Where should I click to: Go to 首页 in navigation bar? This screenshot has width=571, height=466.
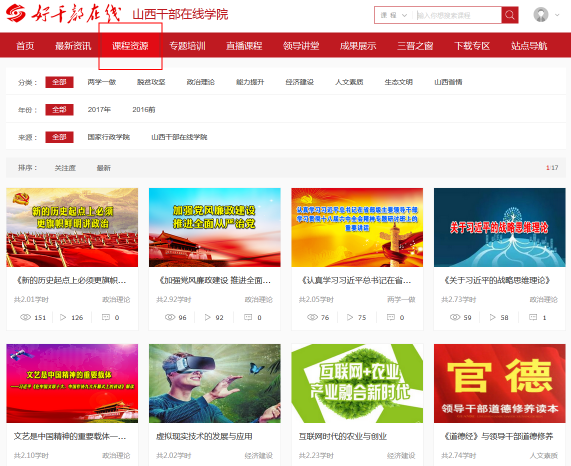[25, 46]
